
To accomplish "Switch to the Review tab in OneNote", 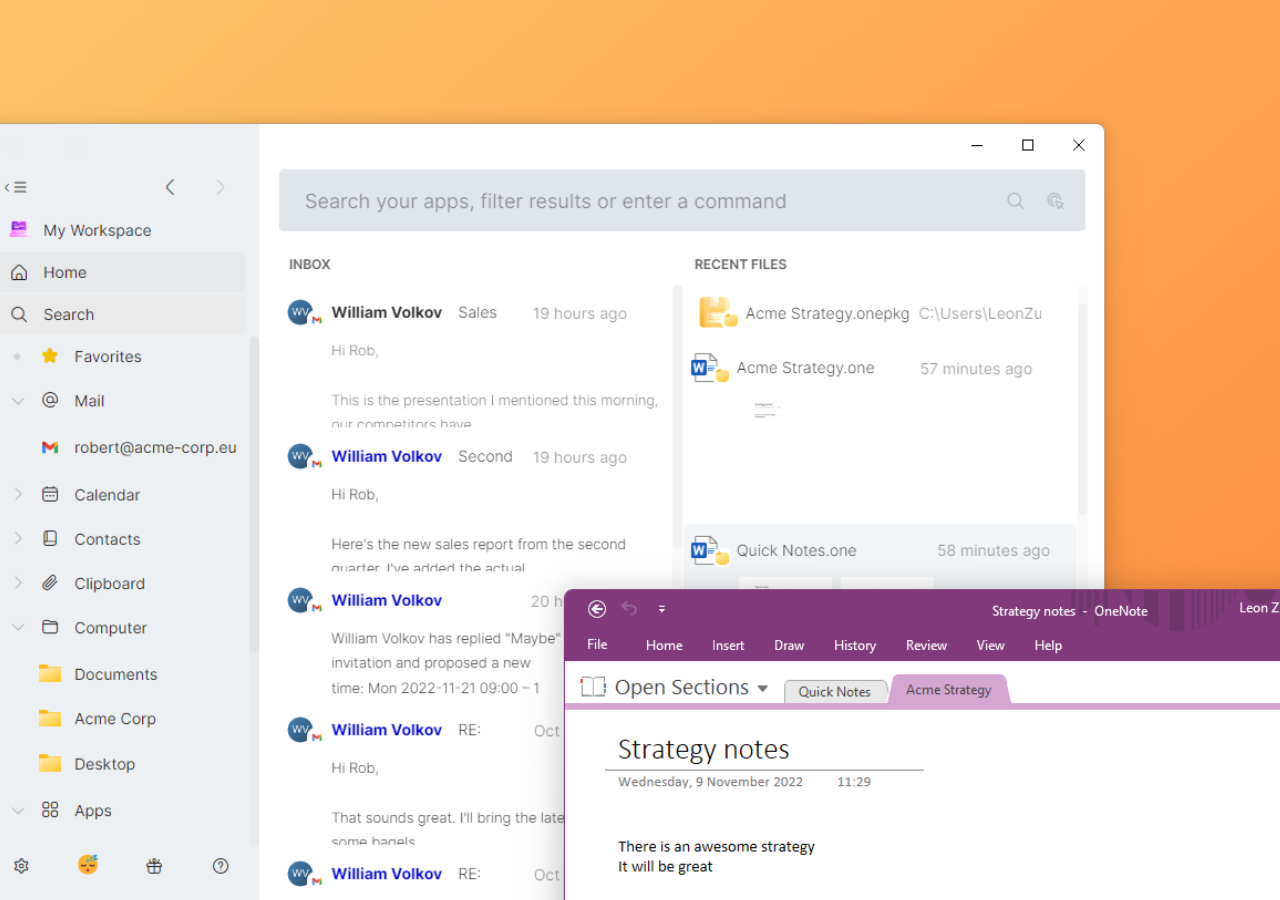I will (x=926, y=645).
